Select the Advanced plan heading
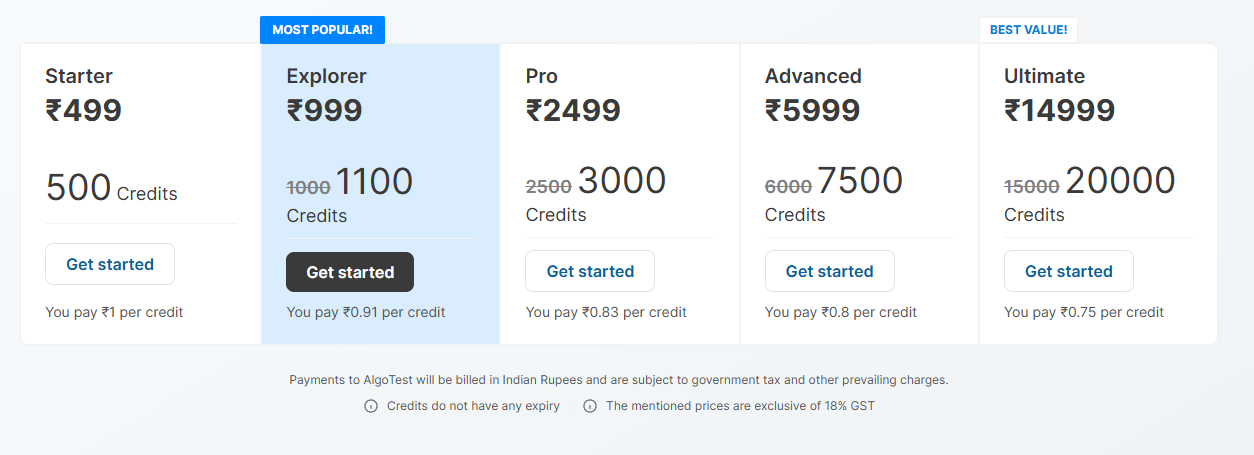 coord(813,76)
